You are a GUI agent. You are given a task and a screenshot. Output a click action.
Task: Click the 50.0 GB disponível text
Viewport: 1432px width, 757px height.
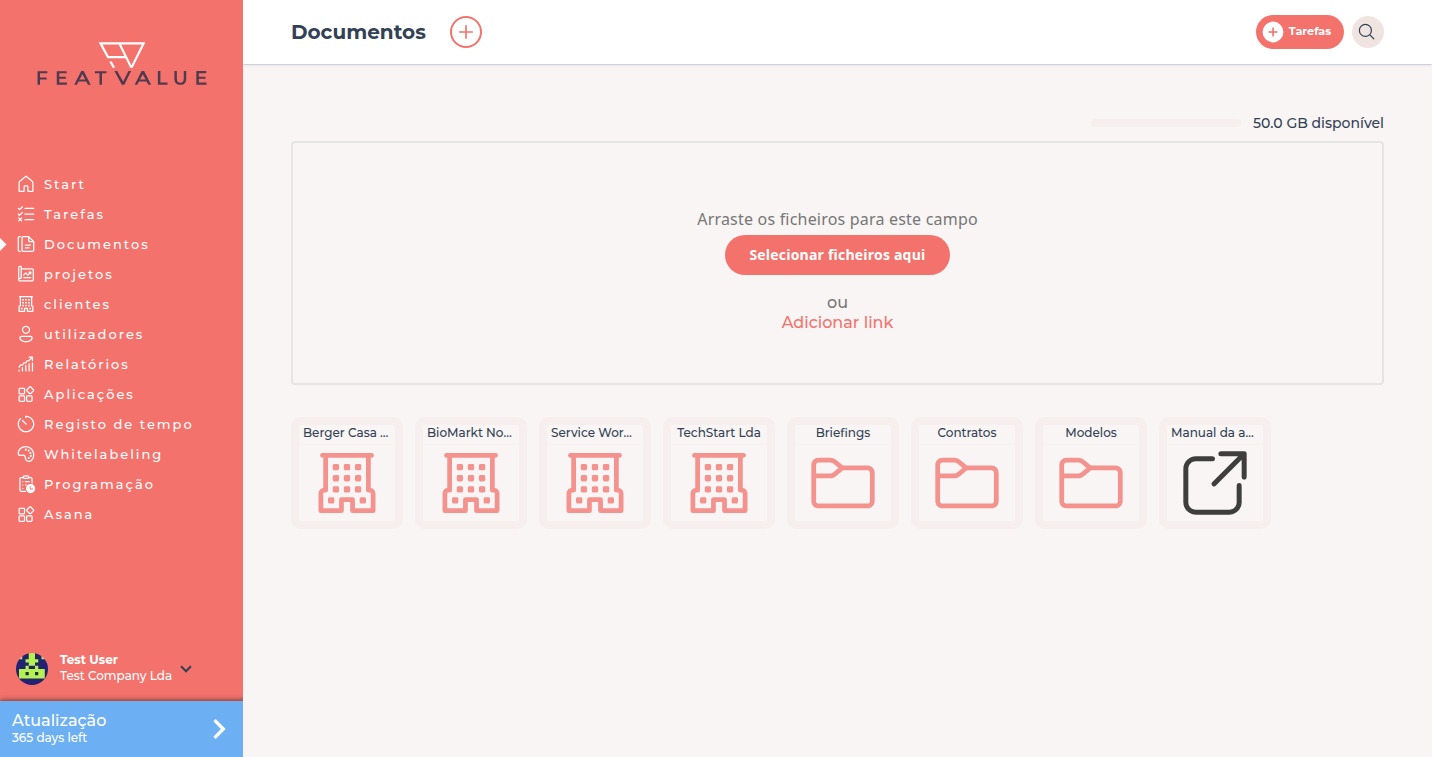coord(1318,123)
